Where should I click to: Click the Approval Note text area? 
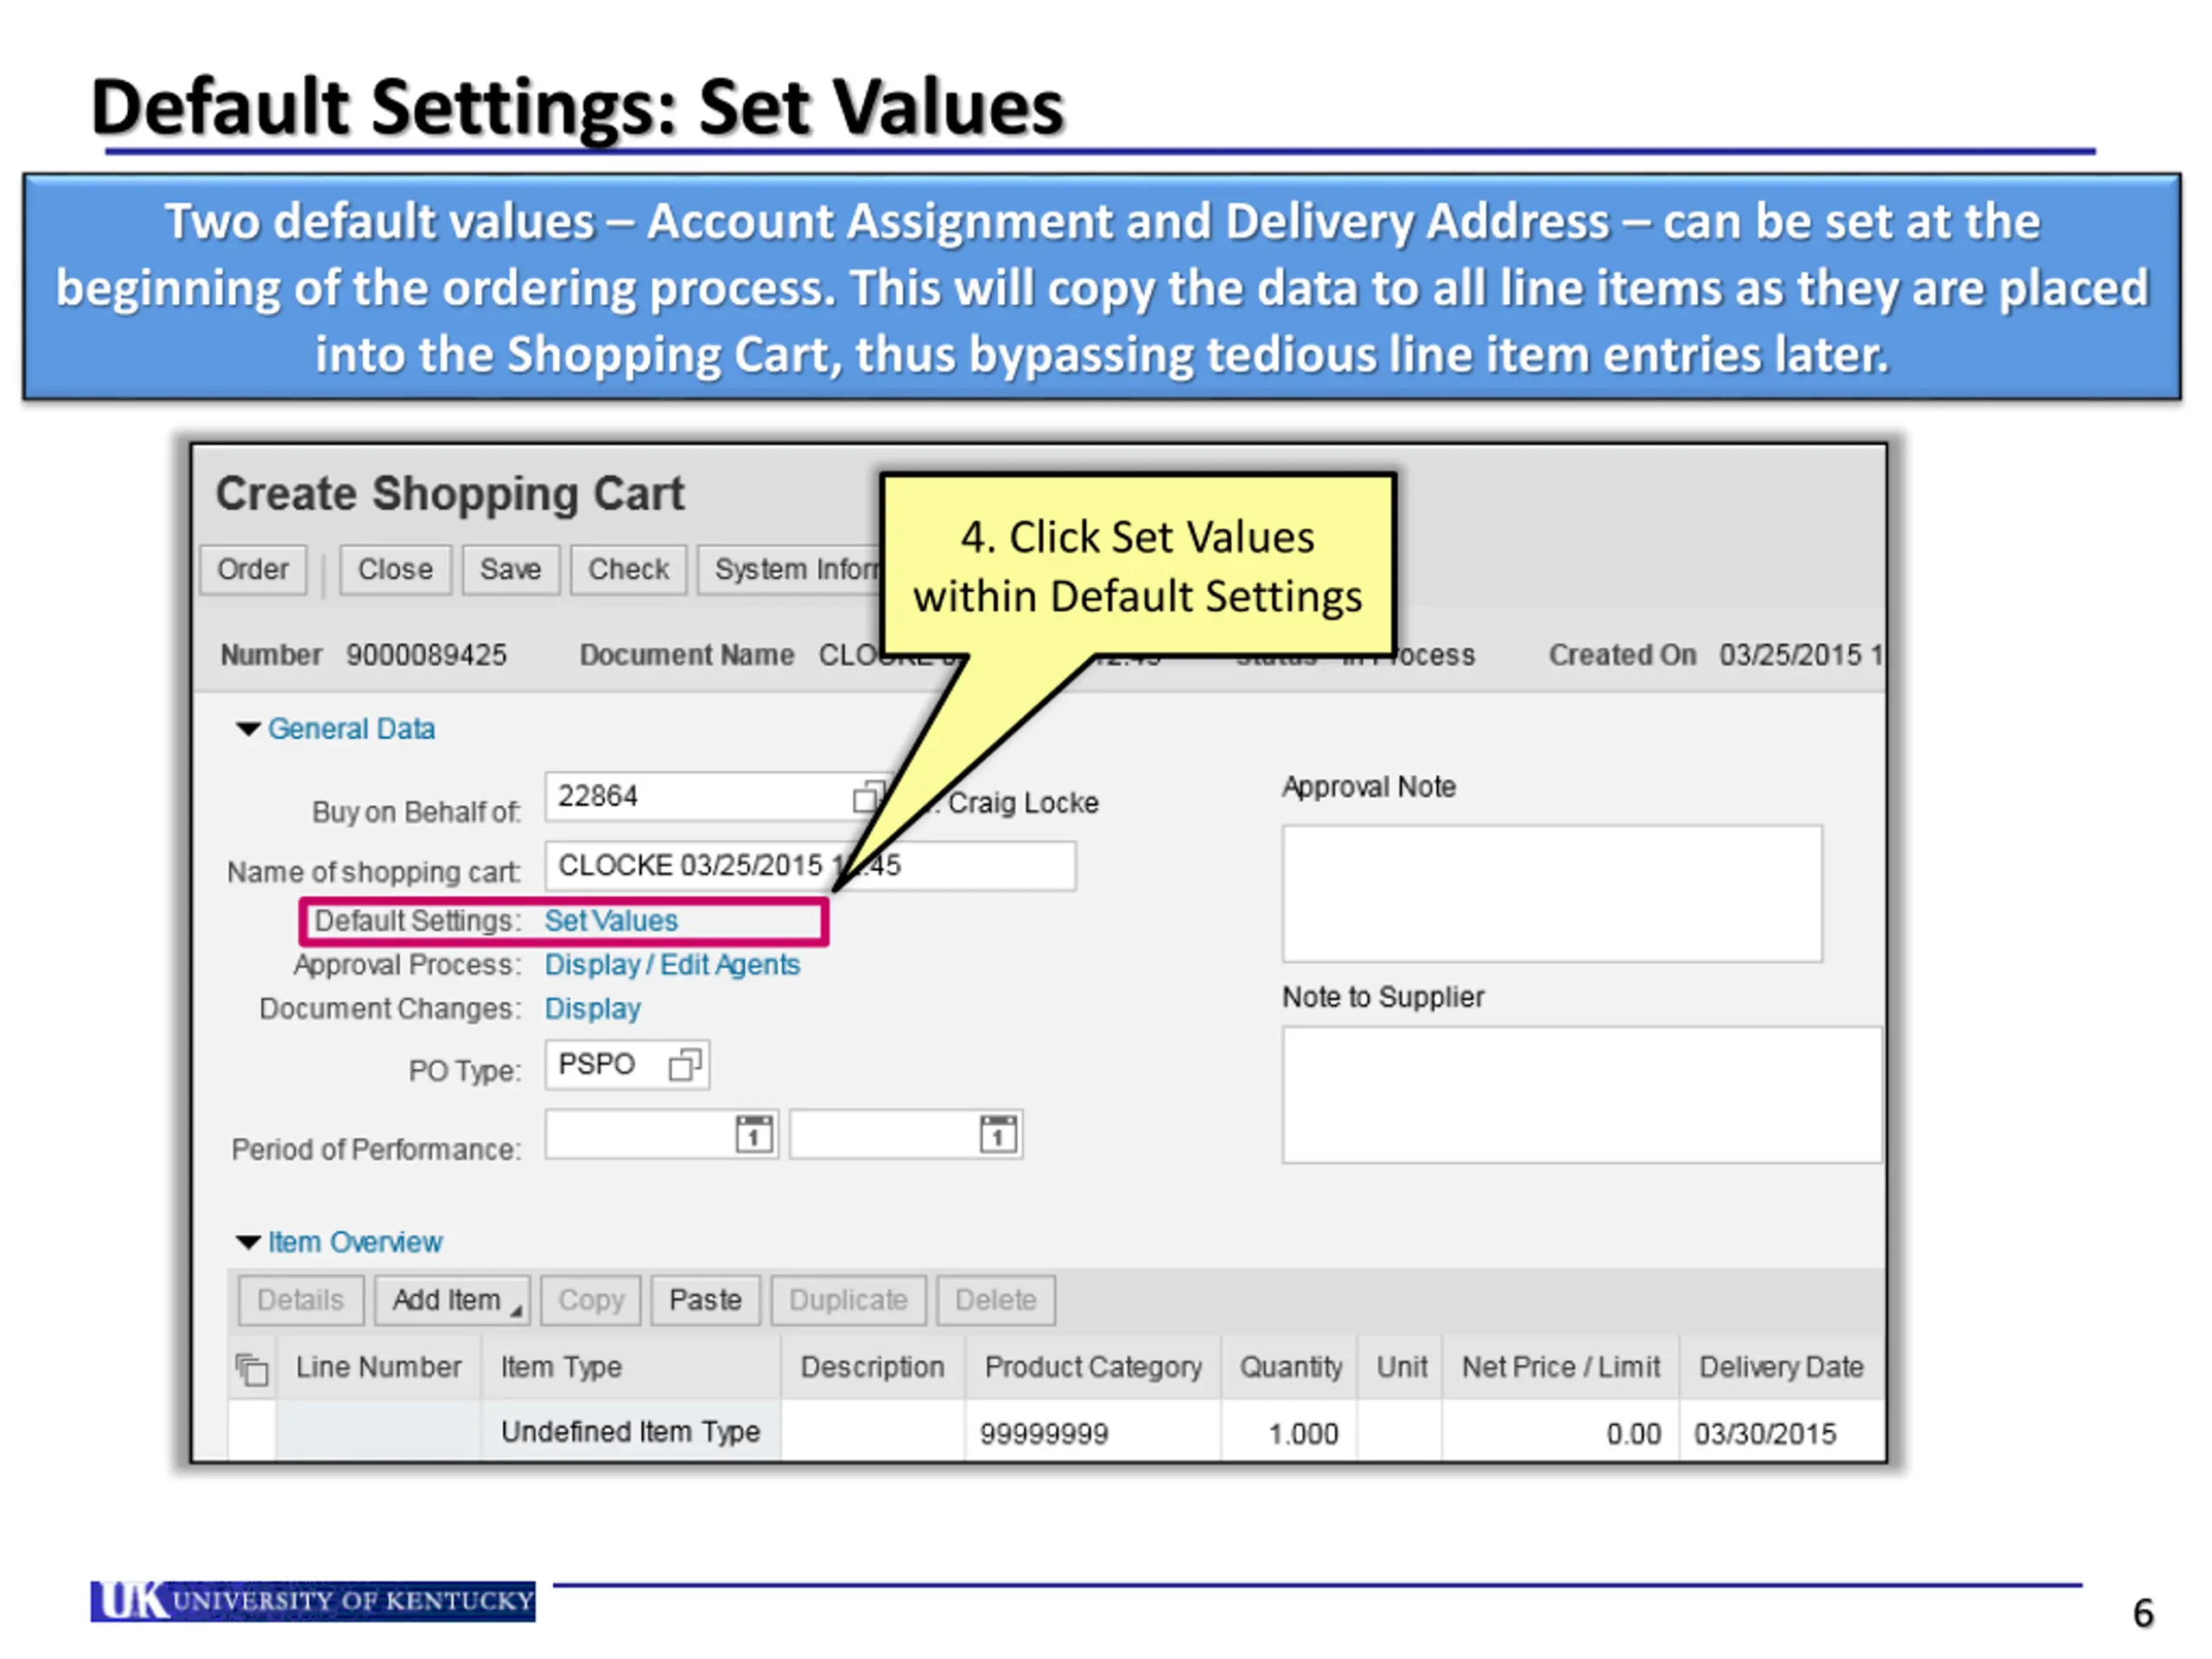[1552, 894]
